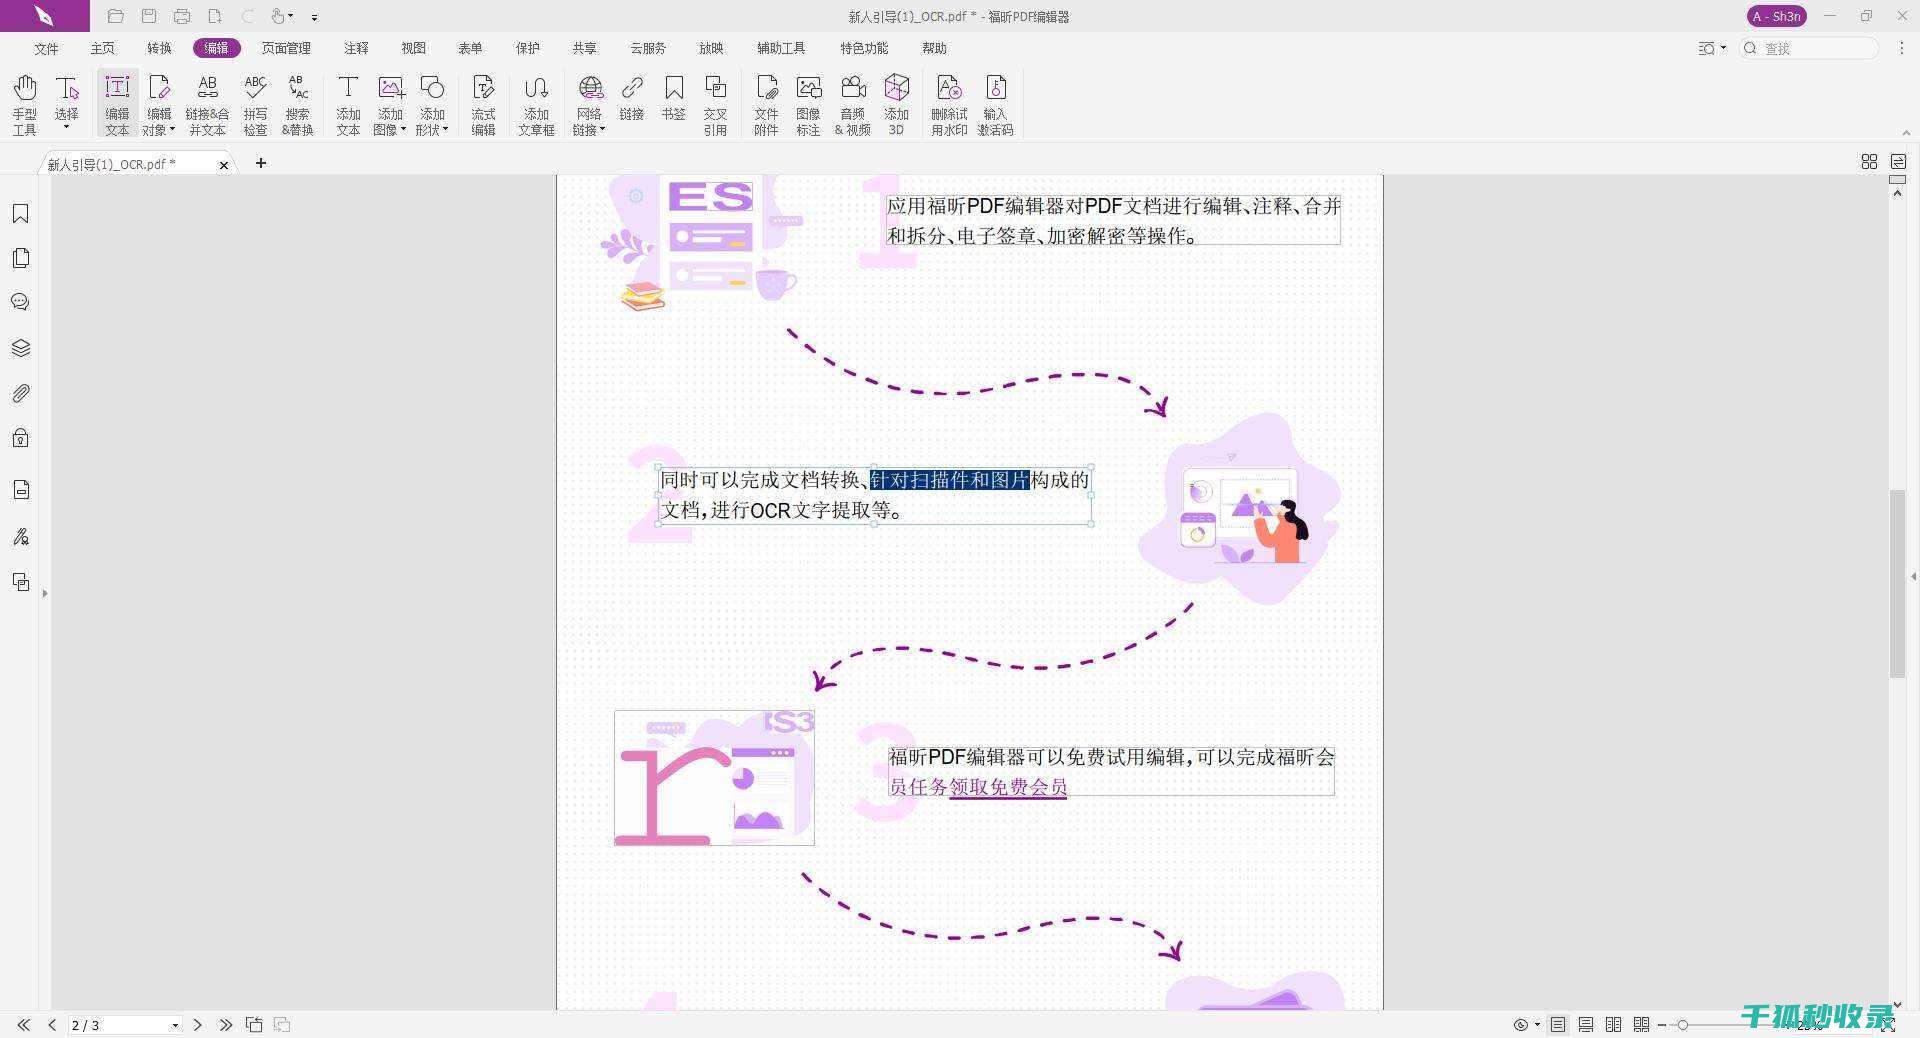1920x1038 pixels.
Task: Activate the Edit Text tool (编辑文本)
Action: pyautogui.click(x=117, y=104)
